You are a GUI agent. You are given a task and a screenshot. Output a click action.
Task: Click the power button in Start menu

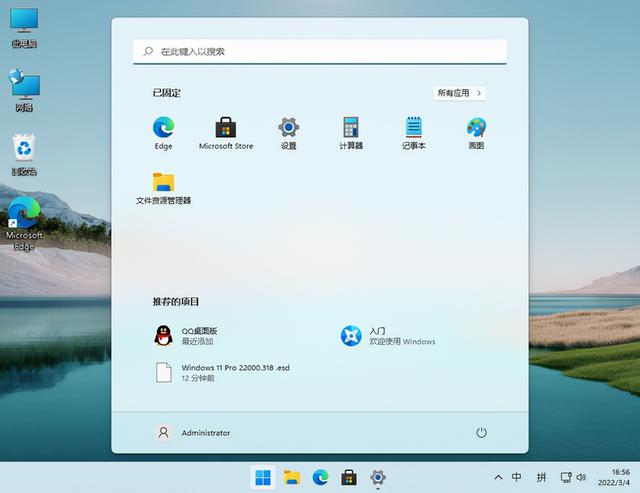(x=481, y=432)
